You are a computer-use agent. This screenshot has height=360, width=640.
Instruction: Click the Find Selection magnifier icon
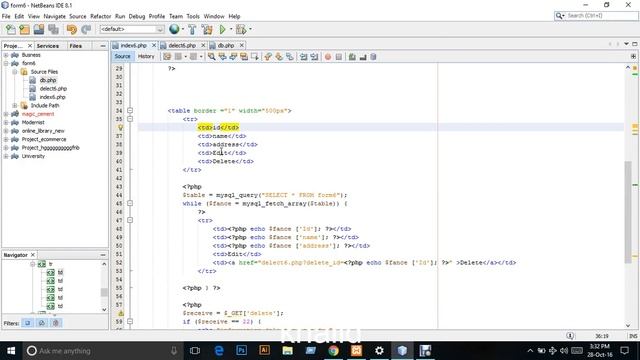(211, 57)
